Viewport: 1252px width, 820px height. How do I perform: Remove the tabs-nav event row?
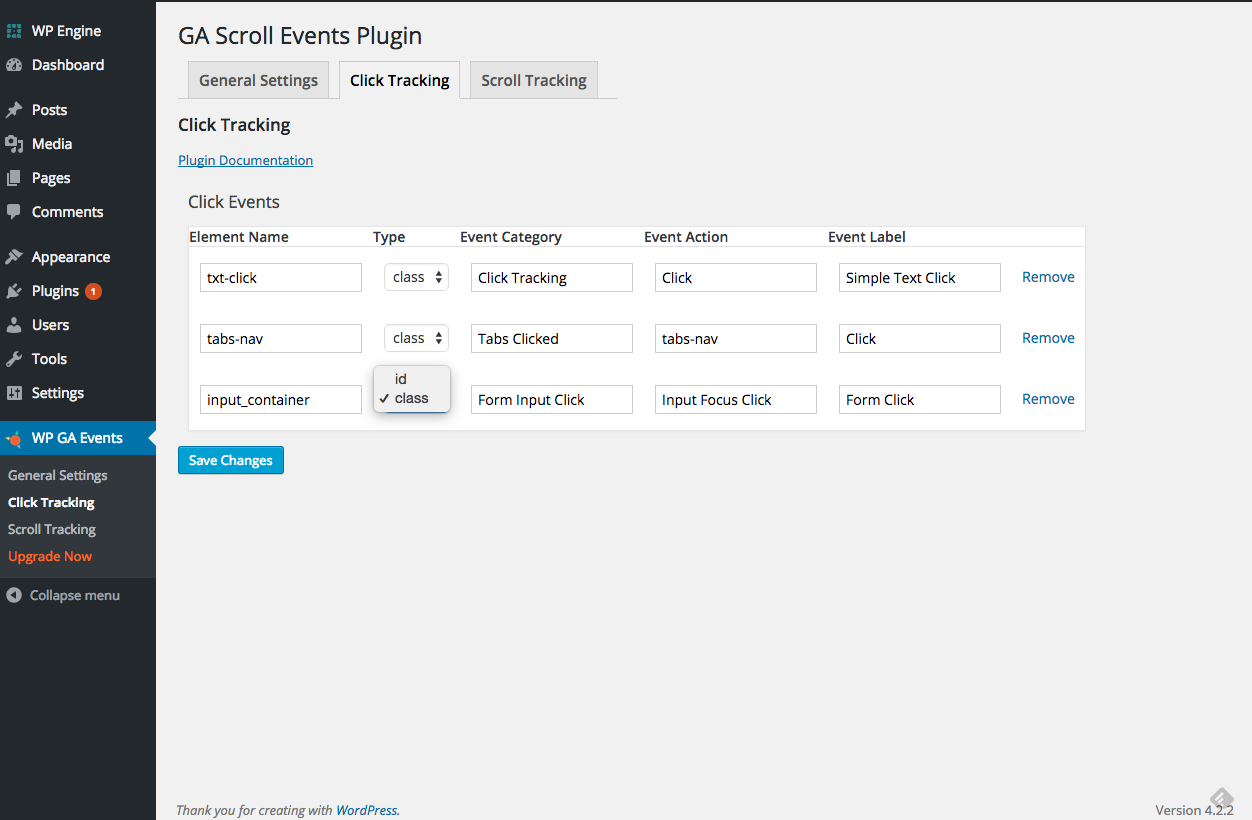[x=1048, y=338]
